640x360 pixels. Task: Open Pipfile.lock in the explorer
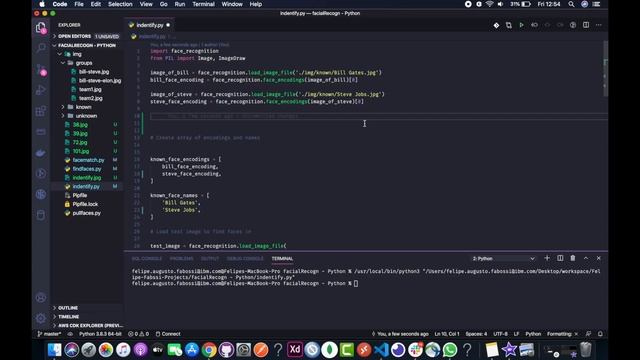(85, 204)
